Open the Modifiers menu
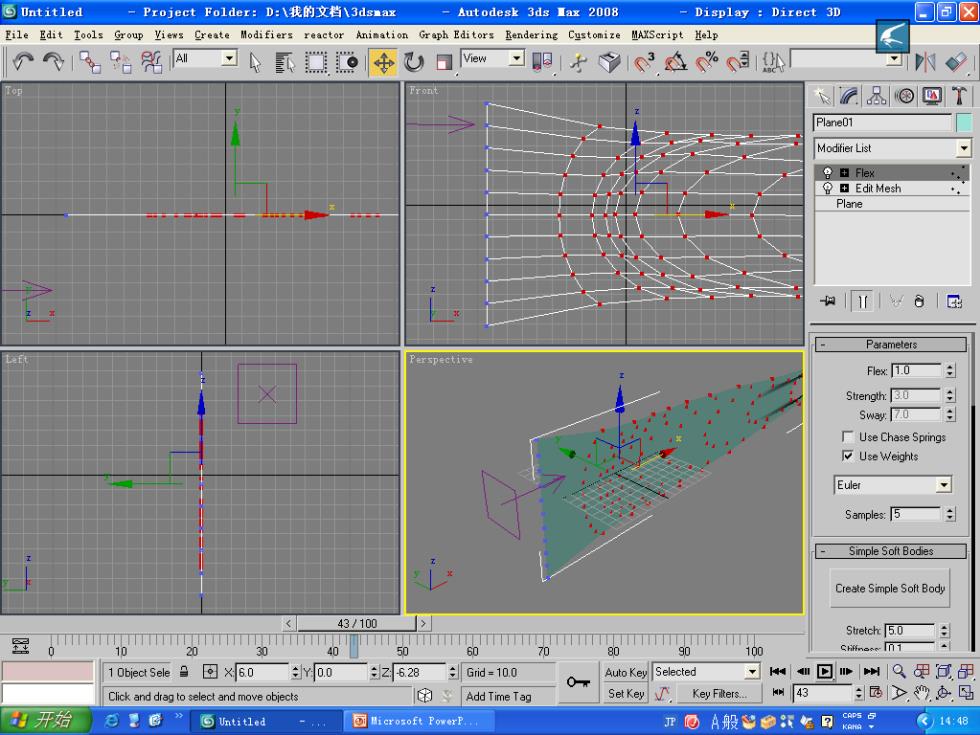This screenshot has width=980, height=735. [x=266, y=35]
